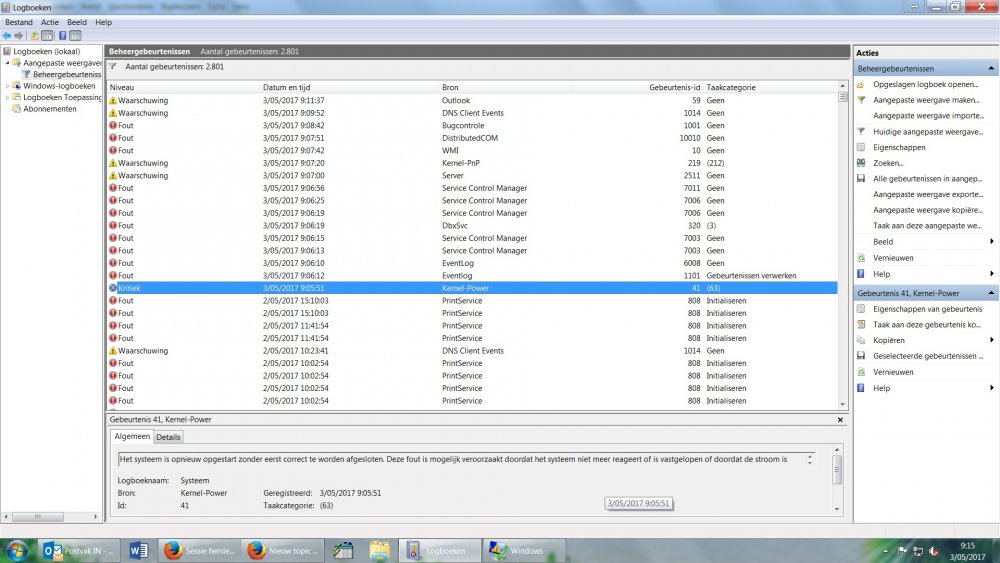Viewport: 1000px width, 563px height.
Task: Click the lower Vernieuwen action
Action: pyautogui.click(x=893, y=372)
